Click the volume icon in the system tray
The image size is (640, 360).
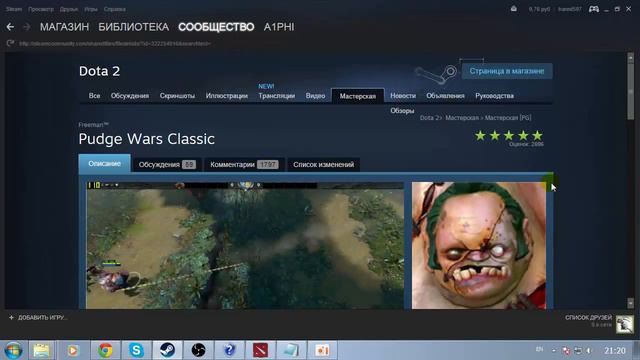tap(589, 351)
